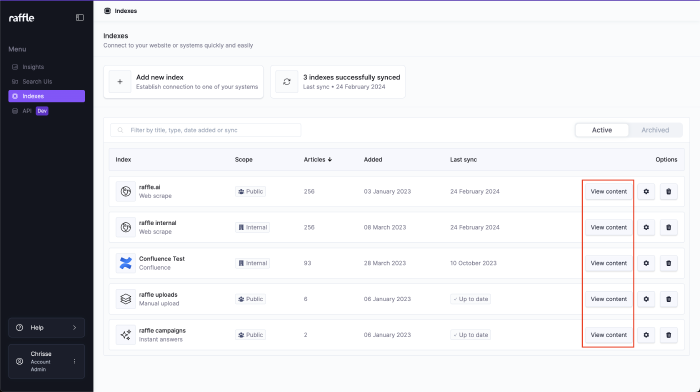Click the Search UIs sidebar icon
Viewport: 700px width, 392px height.
(x=15, y=82)
